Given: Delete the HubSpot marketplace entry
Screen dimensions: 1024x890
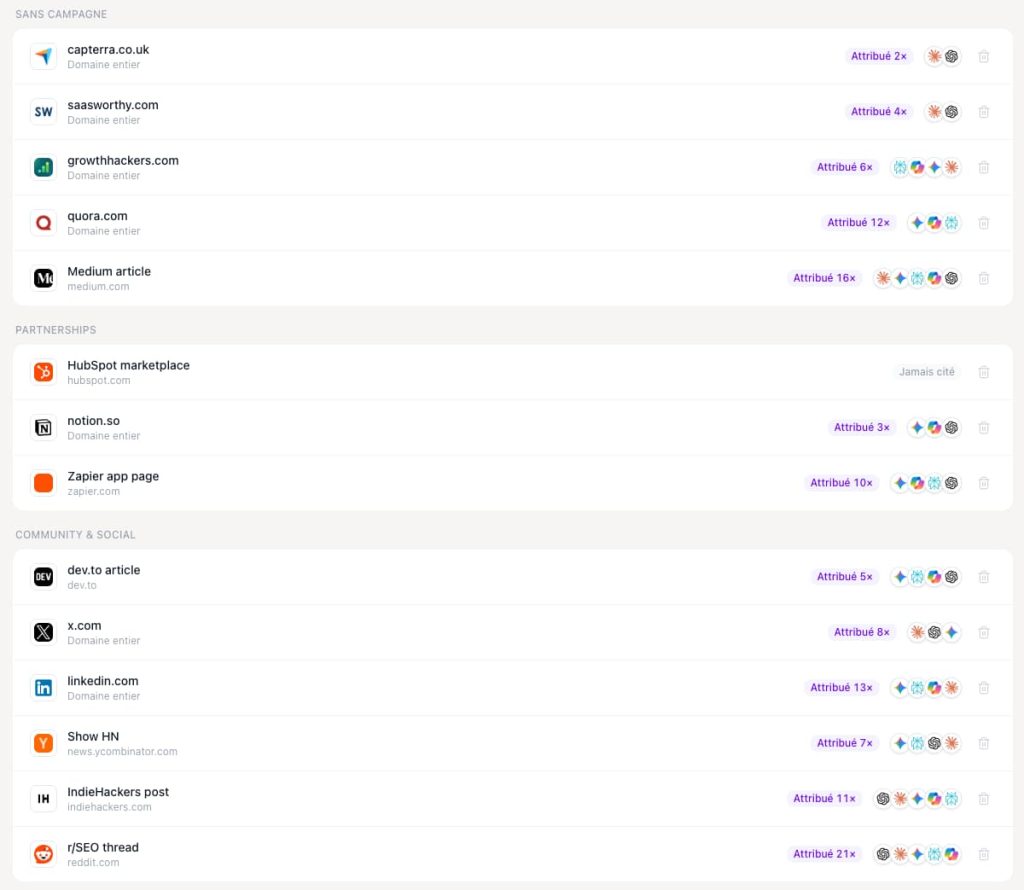Looking at the screenshot, I should click(x=984, y=372).
